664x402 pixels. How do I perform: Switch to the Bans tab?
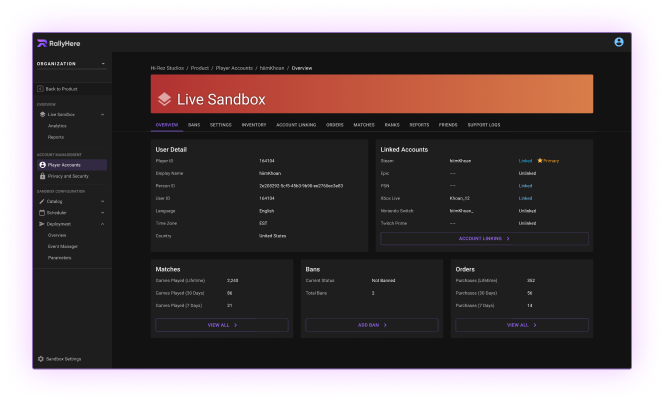pyautogui.click(x=194, y=125)
